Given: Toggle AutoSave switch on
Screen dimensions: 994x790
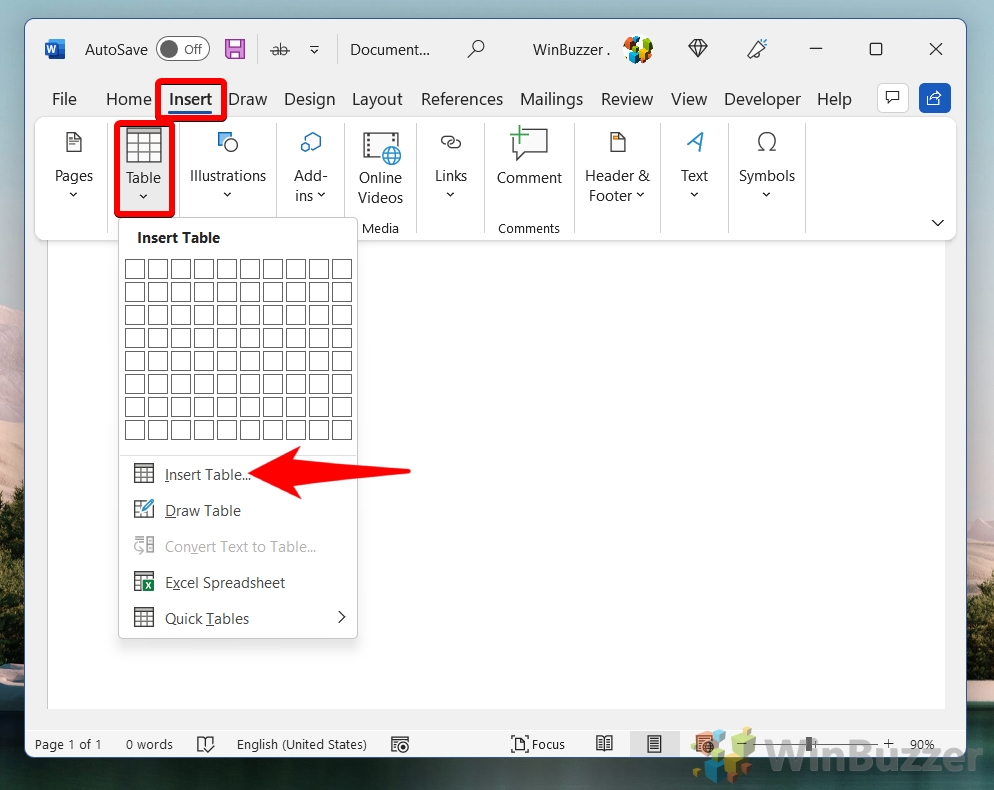Looking at the screenshot, I should coord(183,49).
